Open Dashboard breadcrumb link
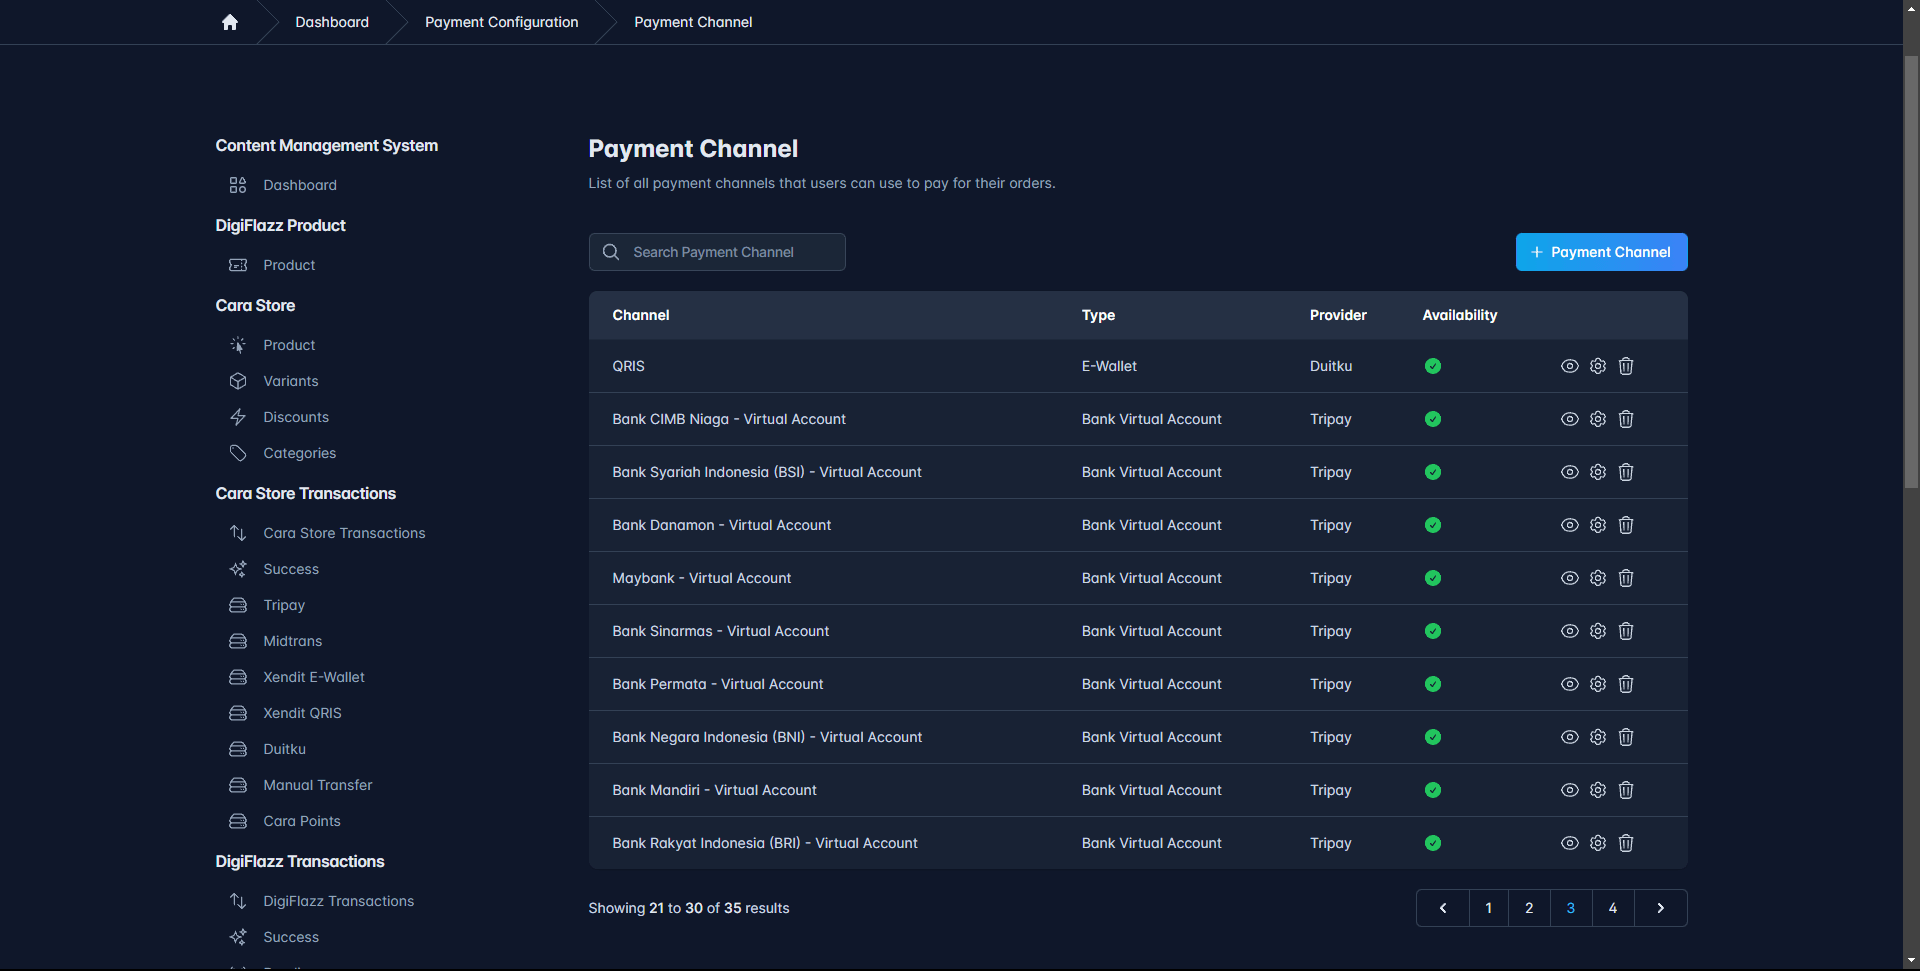The image size is (1920, 971). click(x=332, y=22)
